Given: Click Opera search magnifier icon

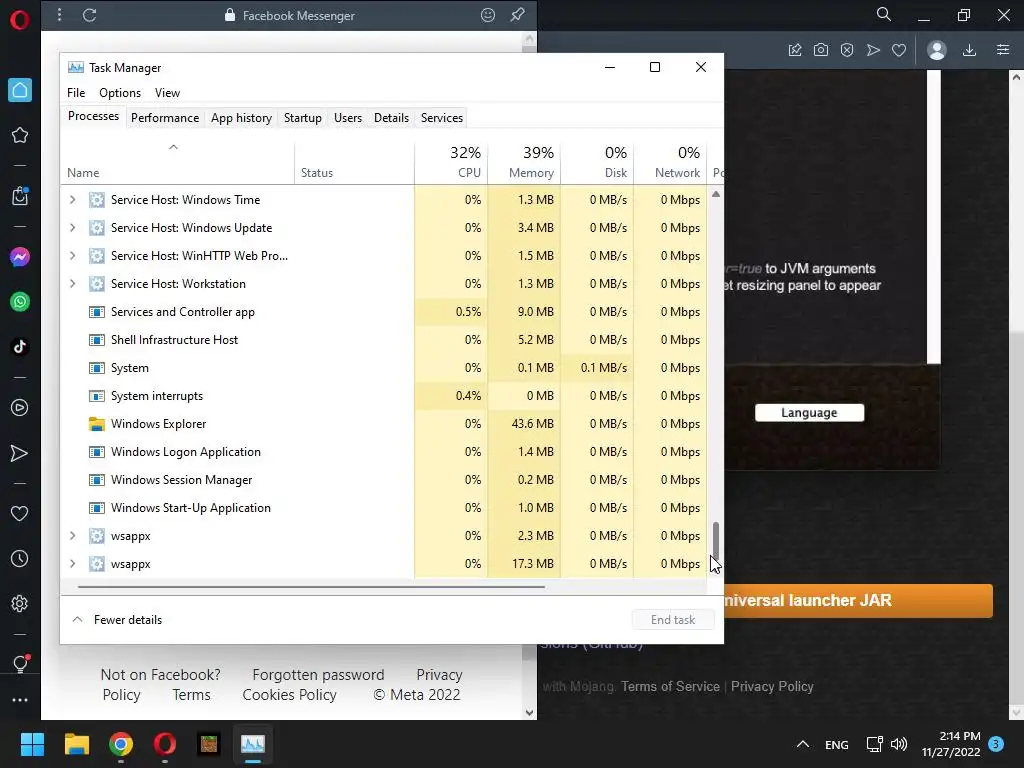Looking at the screenshot, I should tap(884, 14).
